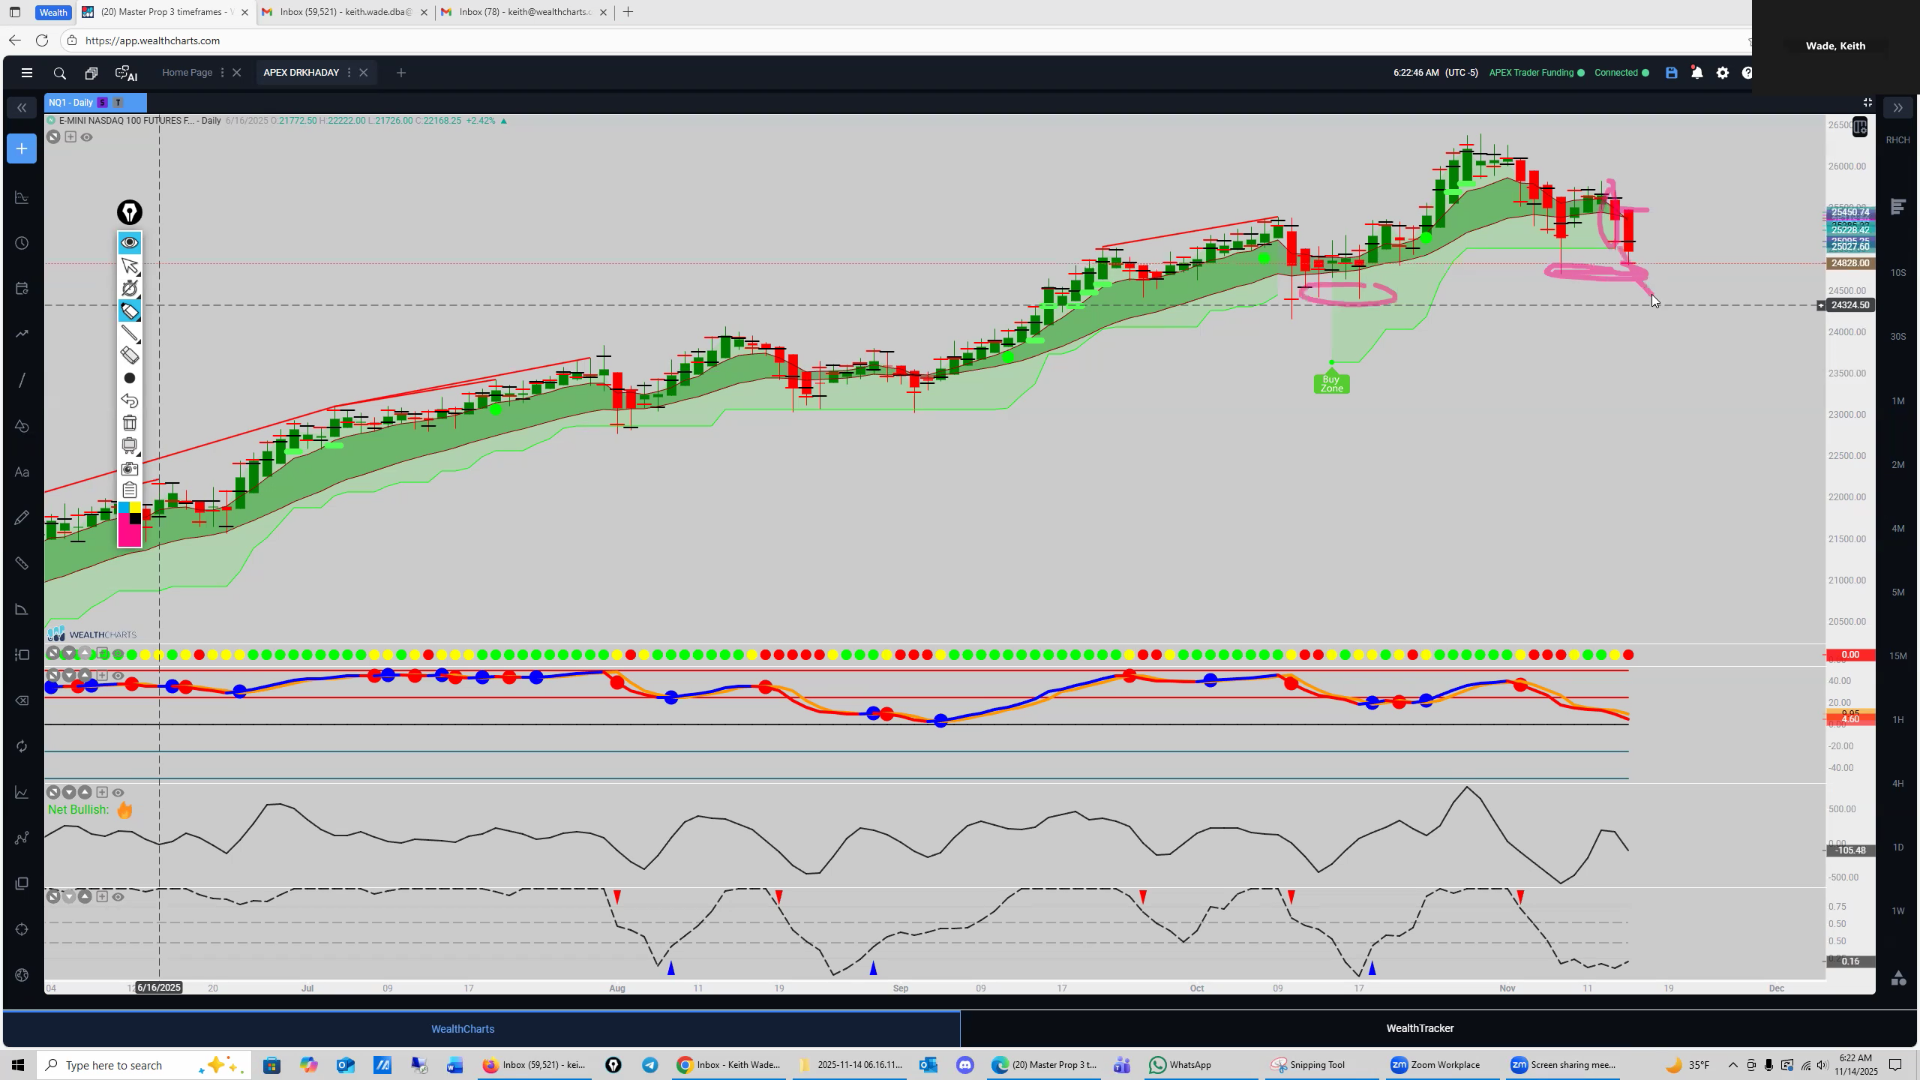Open the WealthTracker bottom tab

point(1419,1028)
